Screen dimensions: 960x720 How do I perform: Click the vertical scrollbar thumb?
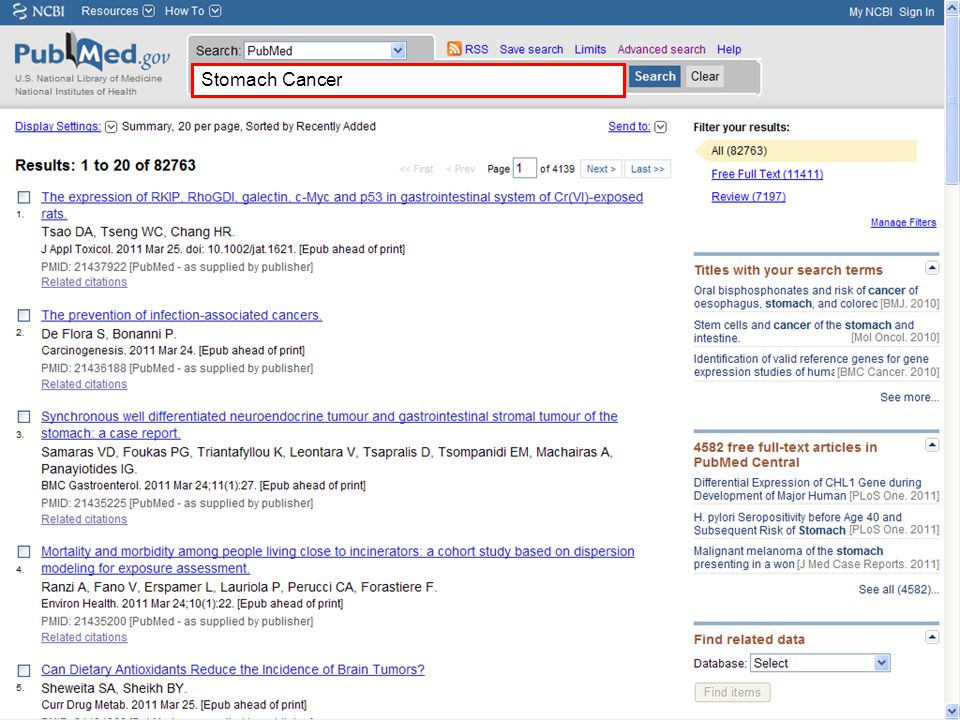(952, 99)
